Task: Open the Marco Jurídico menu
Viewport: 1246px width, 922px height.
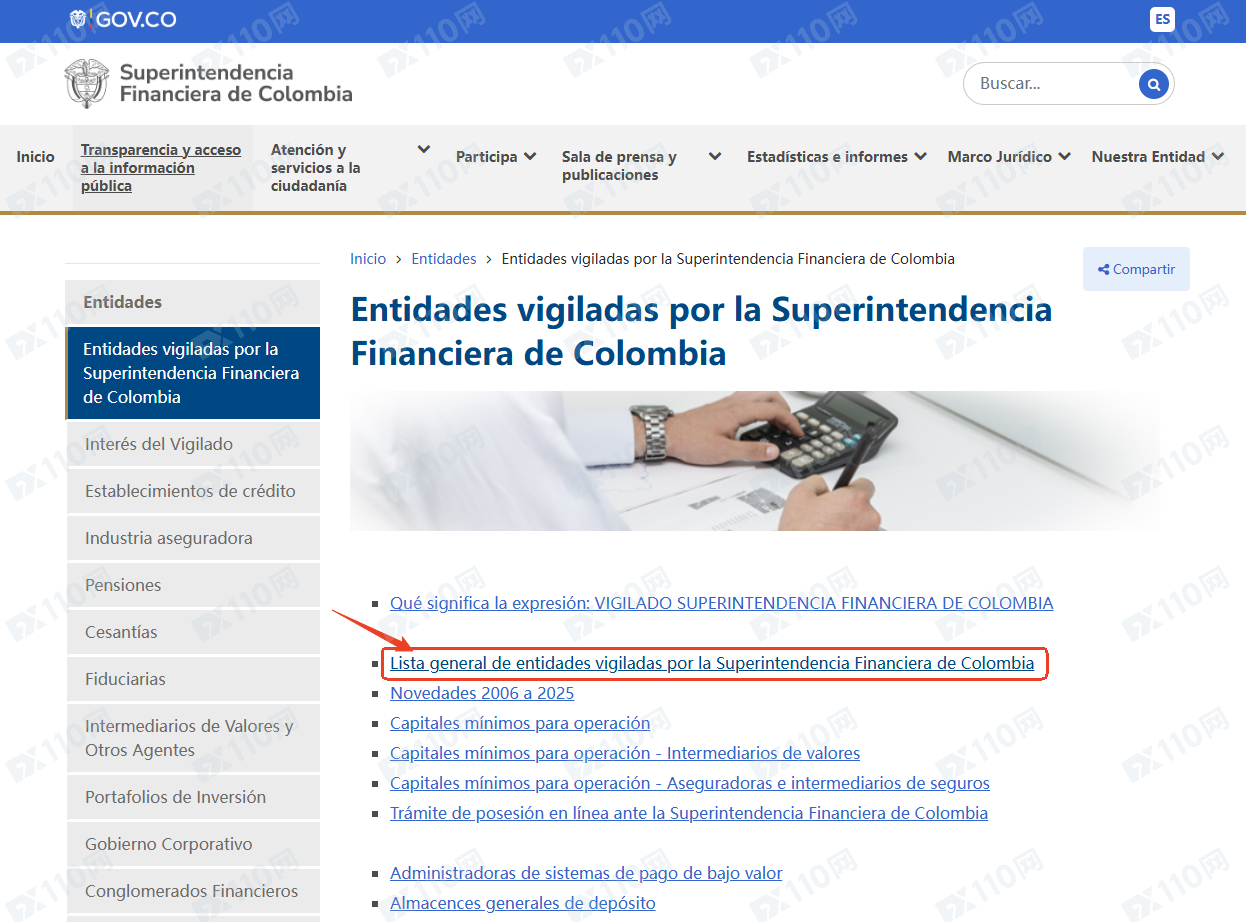Action: (1000, 157)
